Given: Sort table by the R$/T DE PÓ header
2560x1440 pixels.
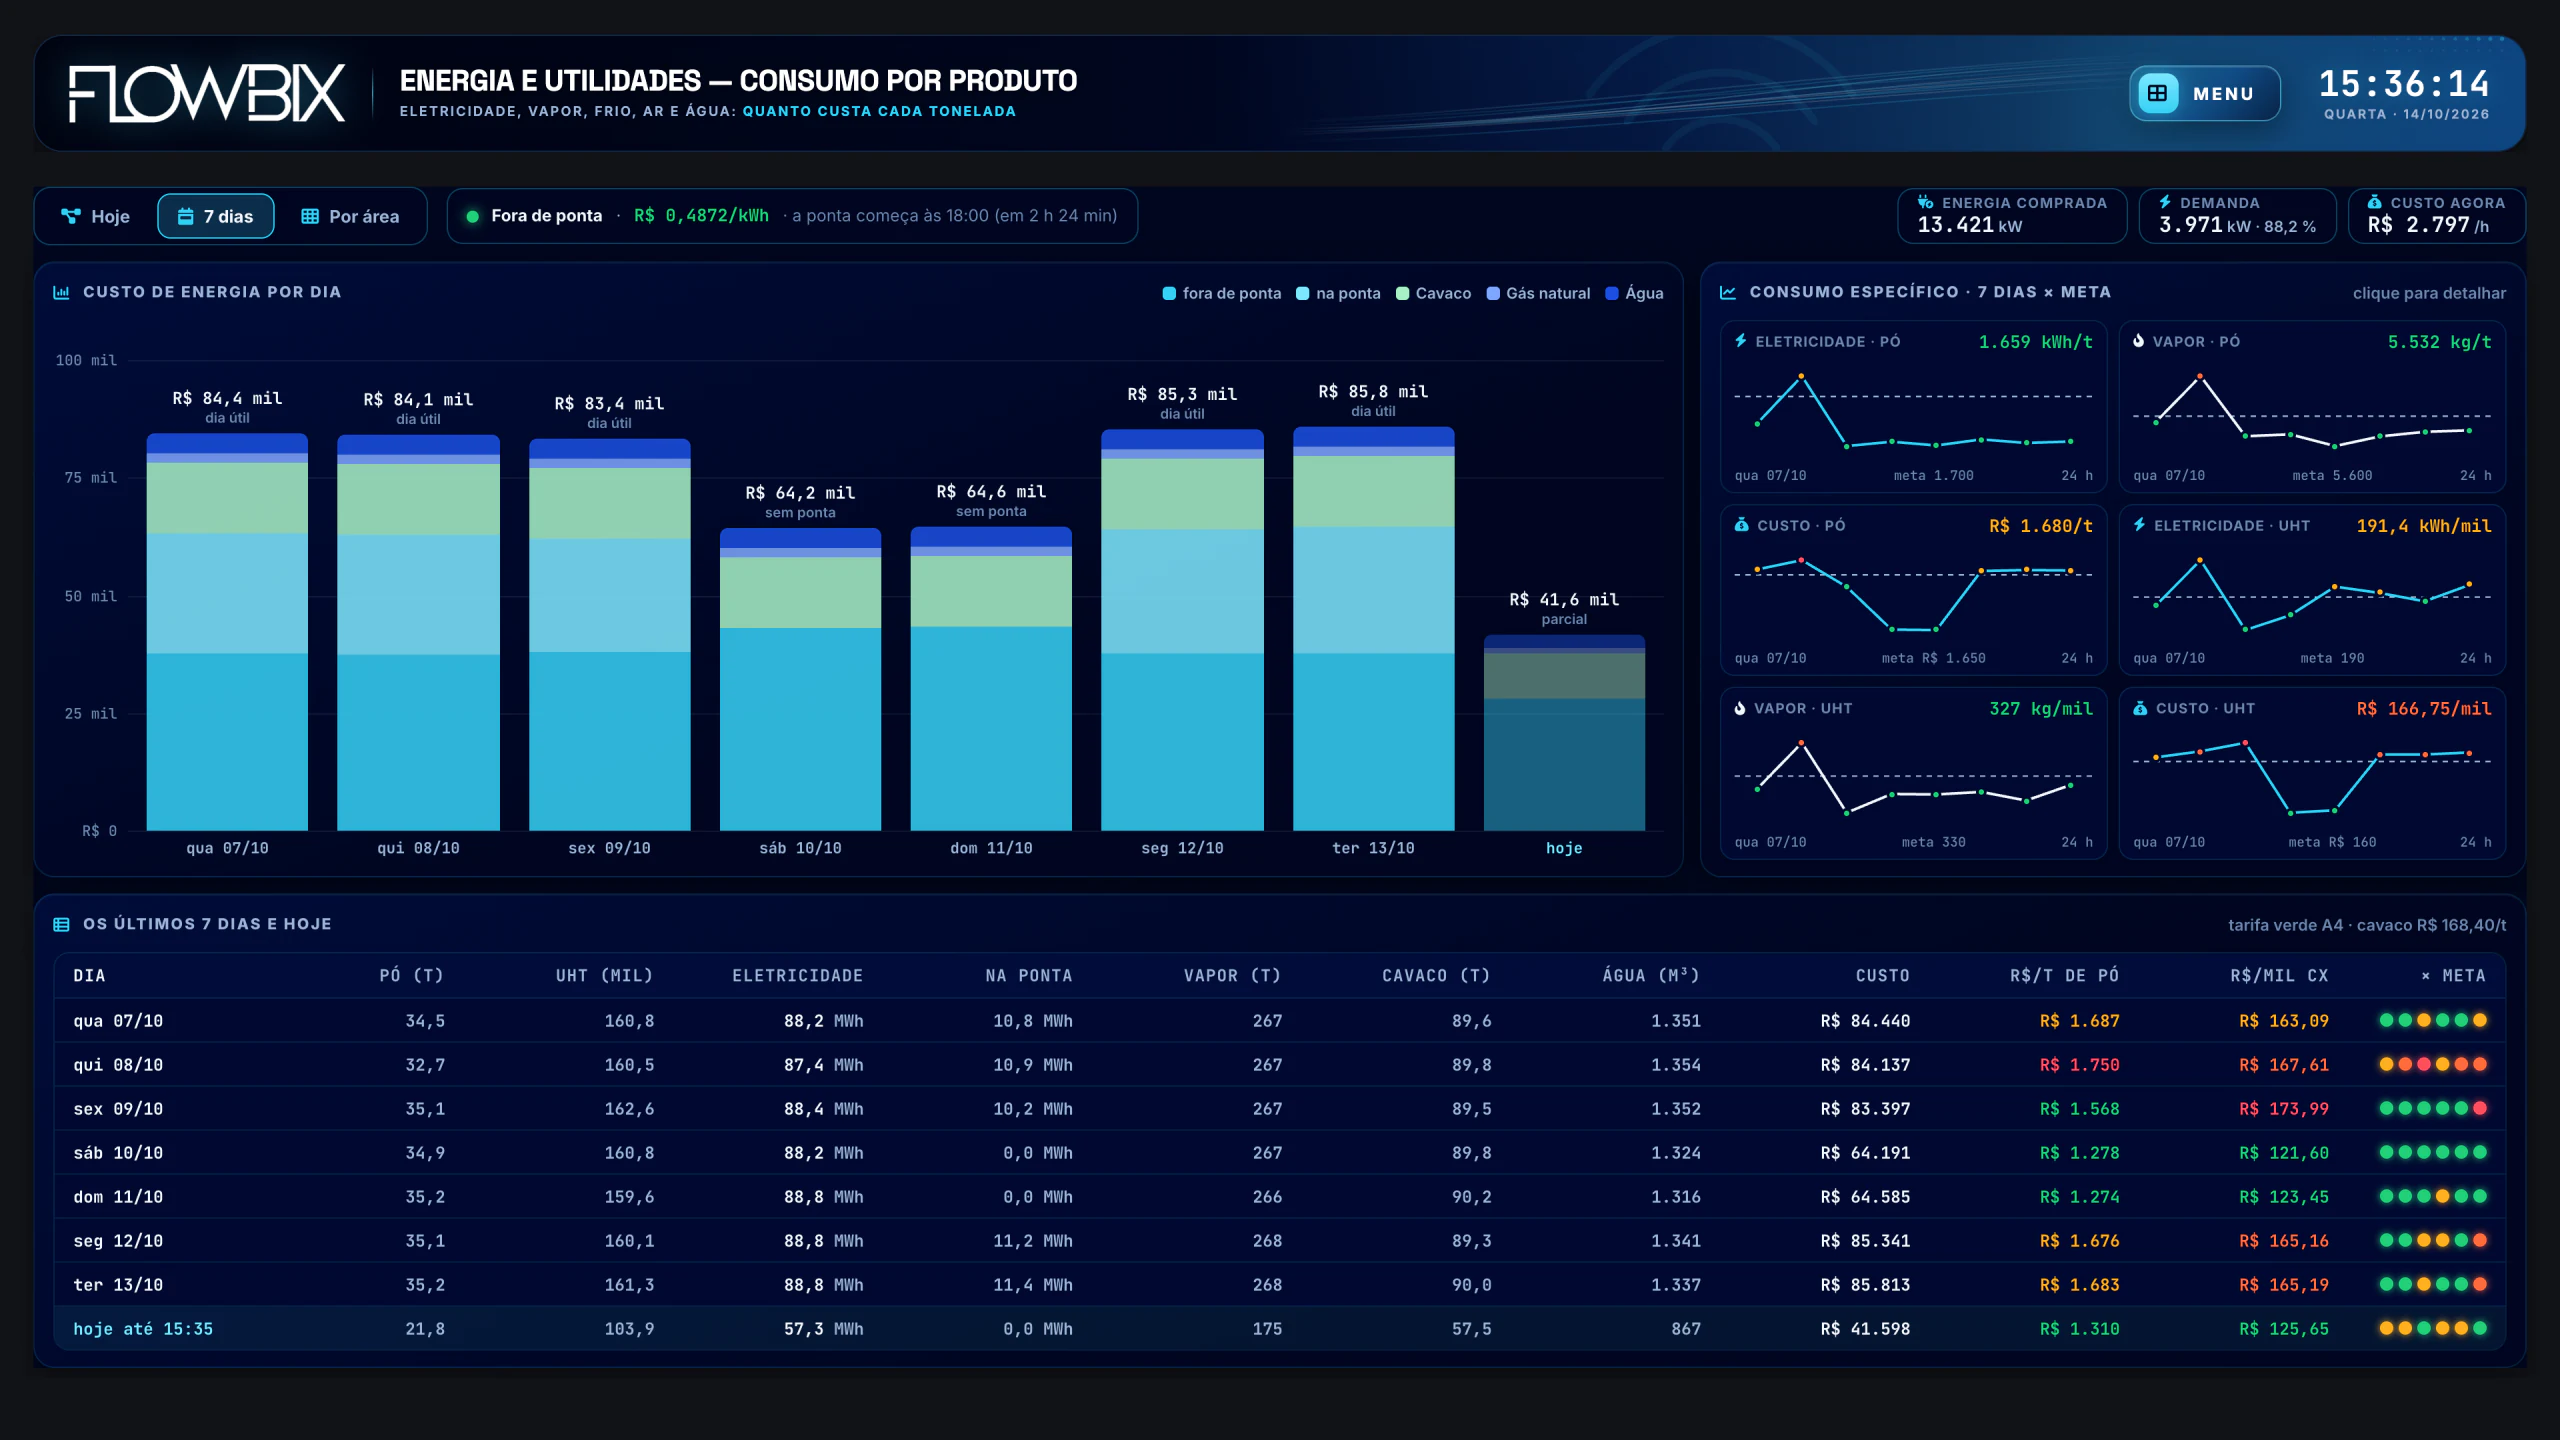Looking at the screenshot, I should pos(2064,975).
